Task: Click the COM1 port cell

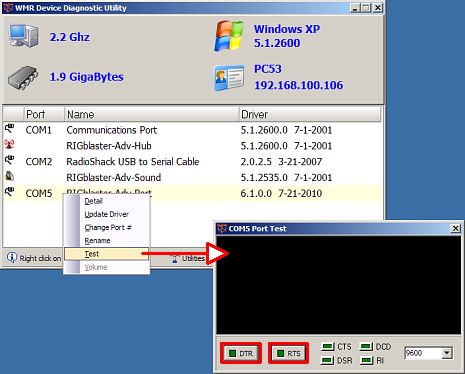Action: [x=39, y=130]
